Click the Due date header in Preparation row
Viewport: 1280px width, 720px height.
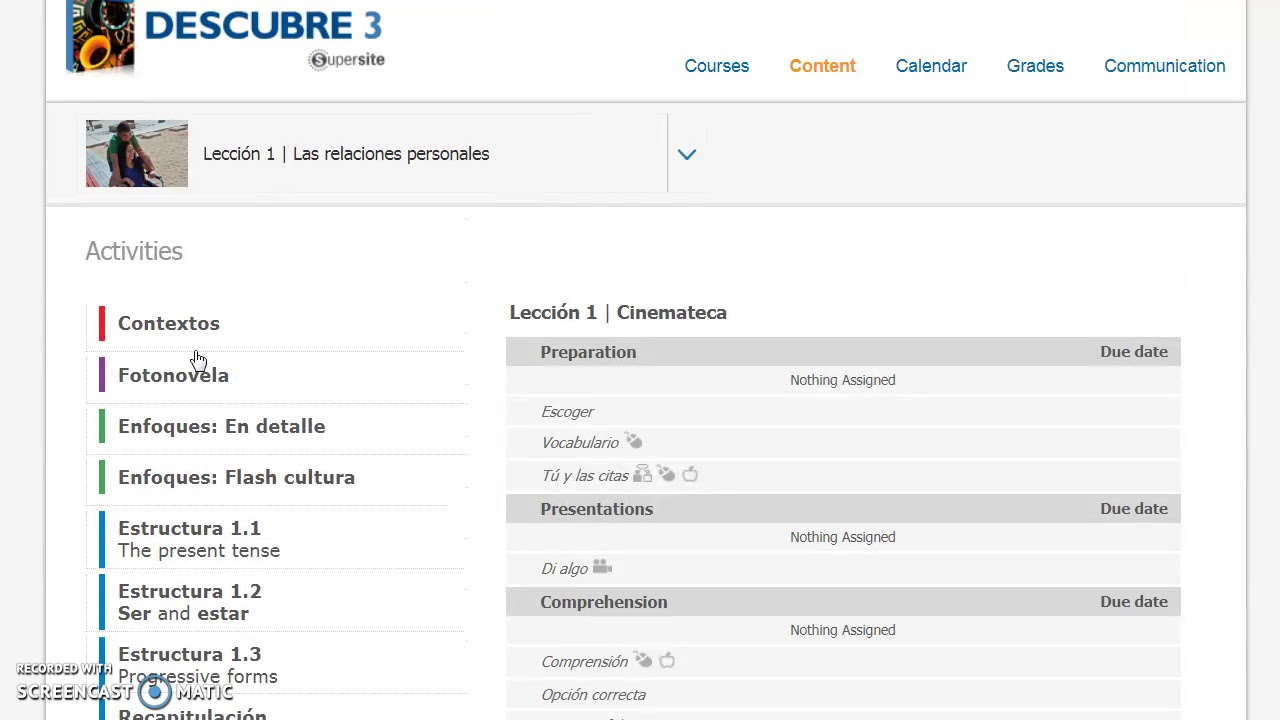point(1134,352)
